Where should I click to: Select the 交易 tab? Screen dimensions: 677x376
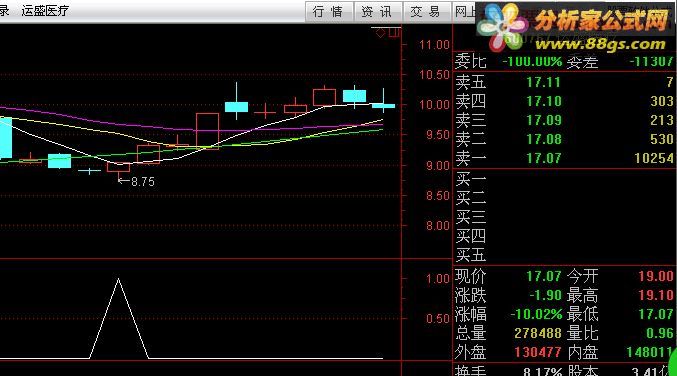pos(427,12)
